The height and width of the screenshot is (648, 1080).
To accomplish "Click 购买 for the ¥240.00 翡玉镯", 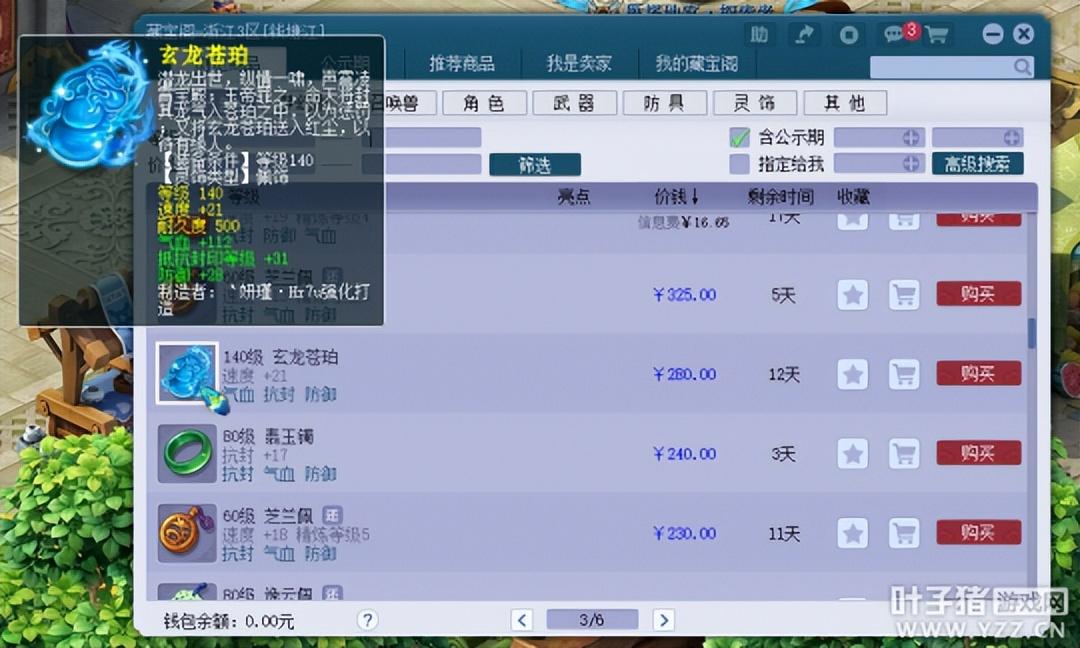I will pos(979,453).
